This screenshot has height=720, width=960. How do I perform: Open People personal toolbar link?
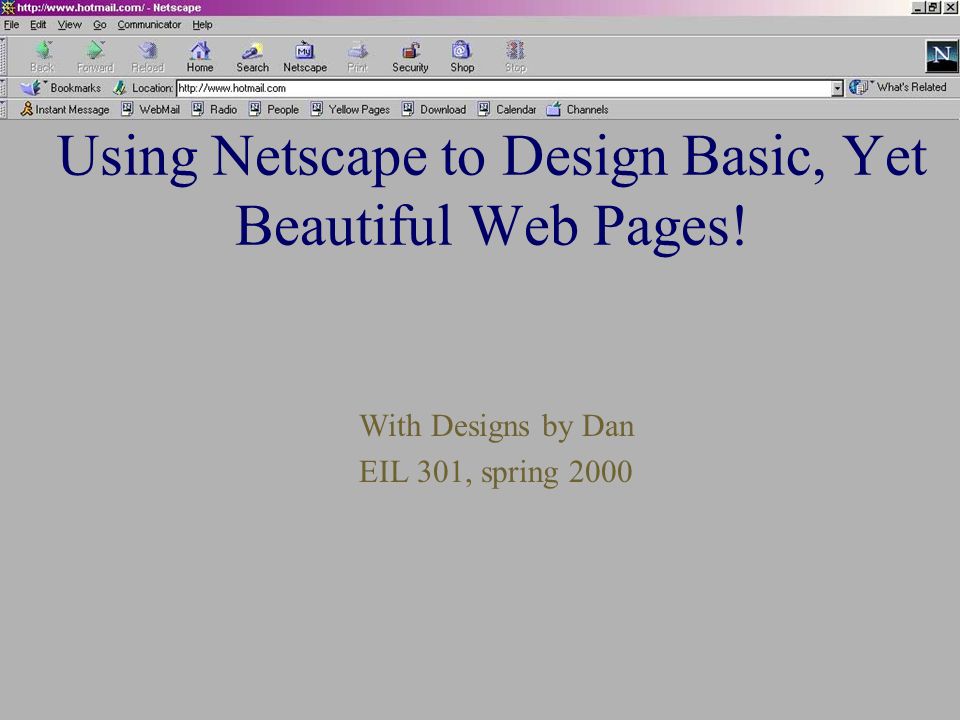point(274,110)
